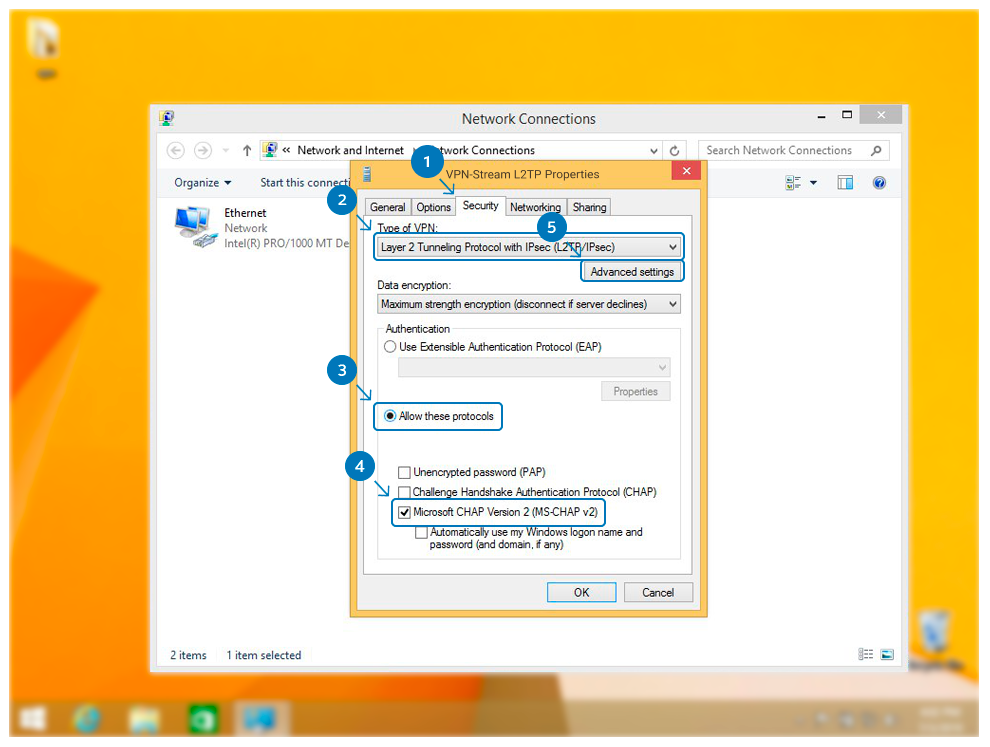The height and width of the screenshot is (747, 990).
Task: Click Cancel in VPN properties dialog
Action: (x=658, y=592)
